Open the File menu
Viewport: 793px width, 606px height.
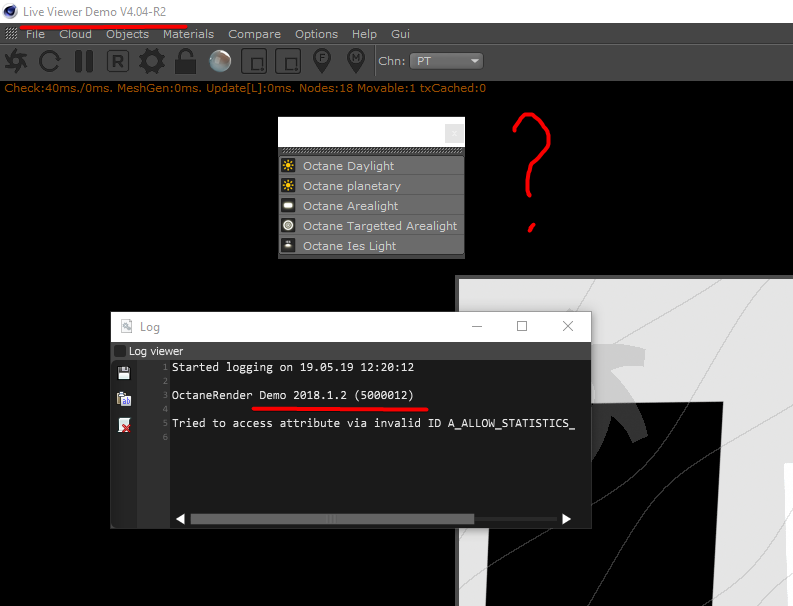35,34
